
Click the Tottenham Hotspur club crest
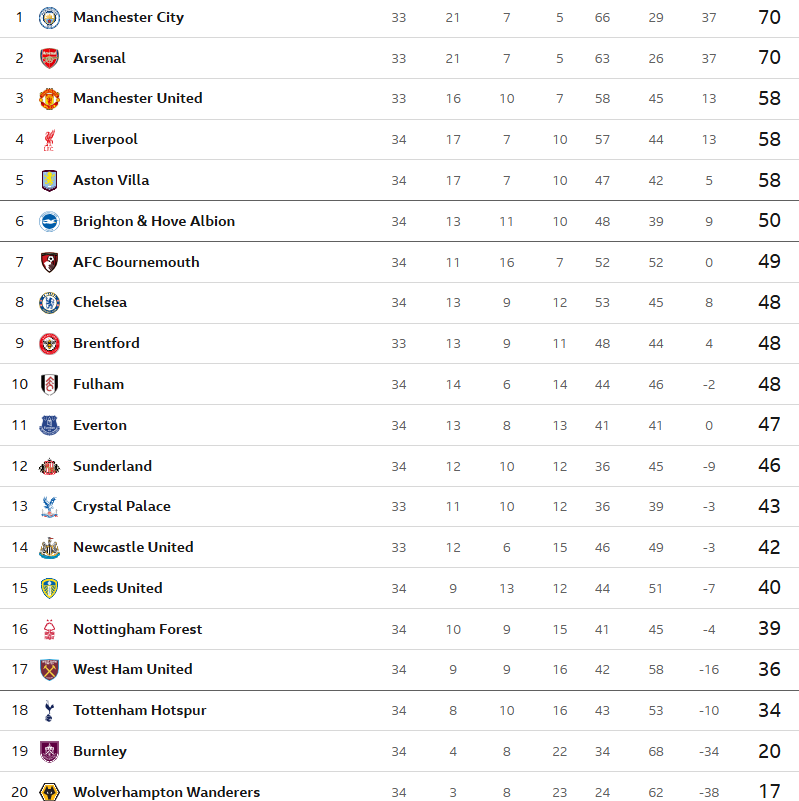click(49, 711)
